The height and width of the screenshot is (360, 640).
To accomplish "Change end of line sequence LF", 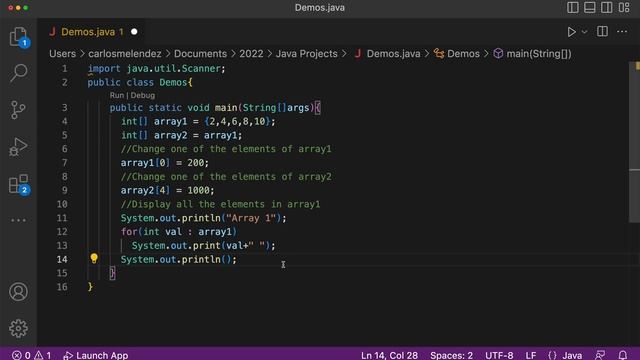I will coord(531,355).
